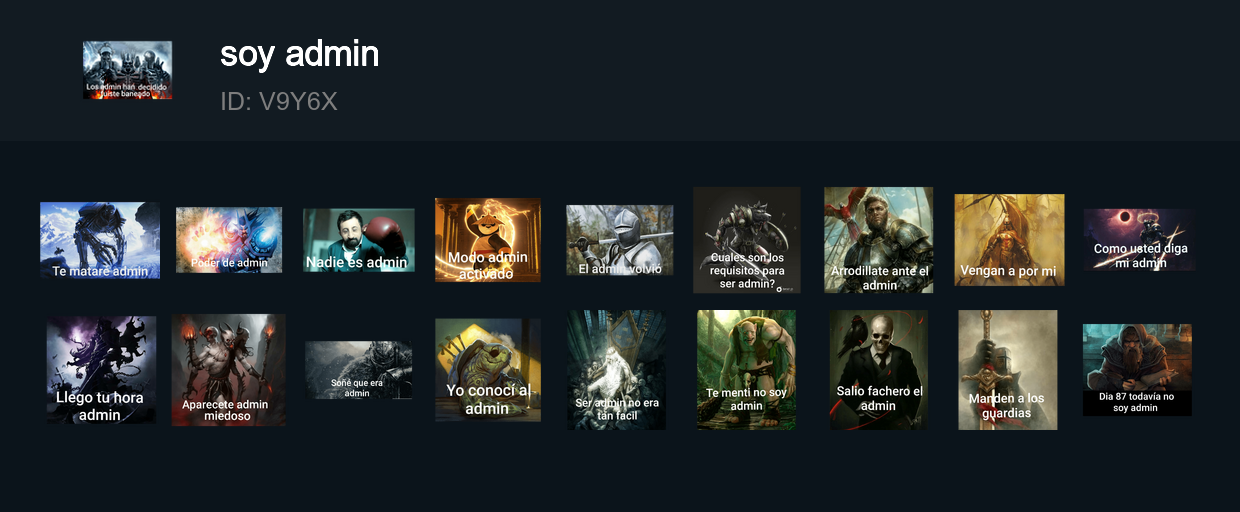Click the 'Manden a los guardias' sticker
1240x512 pixels.
coord(1008,370)
